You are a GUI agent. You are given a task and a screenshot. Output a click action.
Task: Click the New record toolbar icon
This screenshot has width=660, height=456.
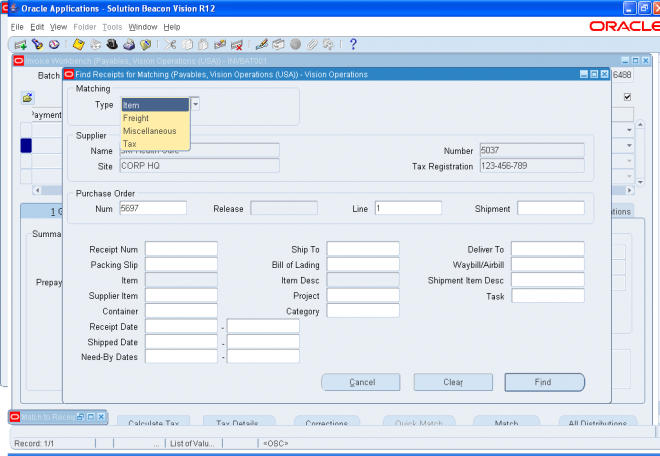20,44
